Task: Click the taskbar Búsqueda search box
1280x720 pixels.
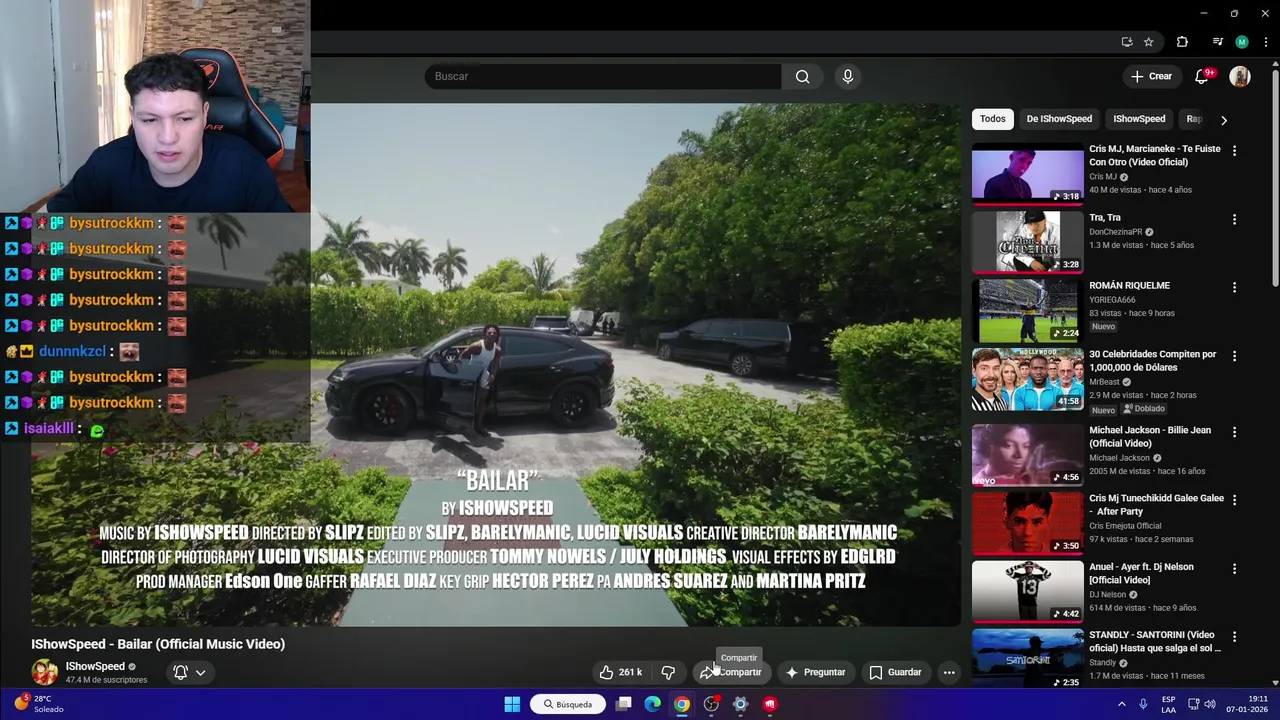Action: tap(568, 704)
